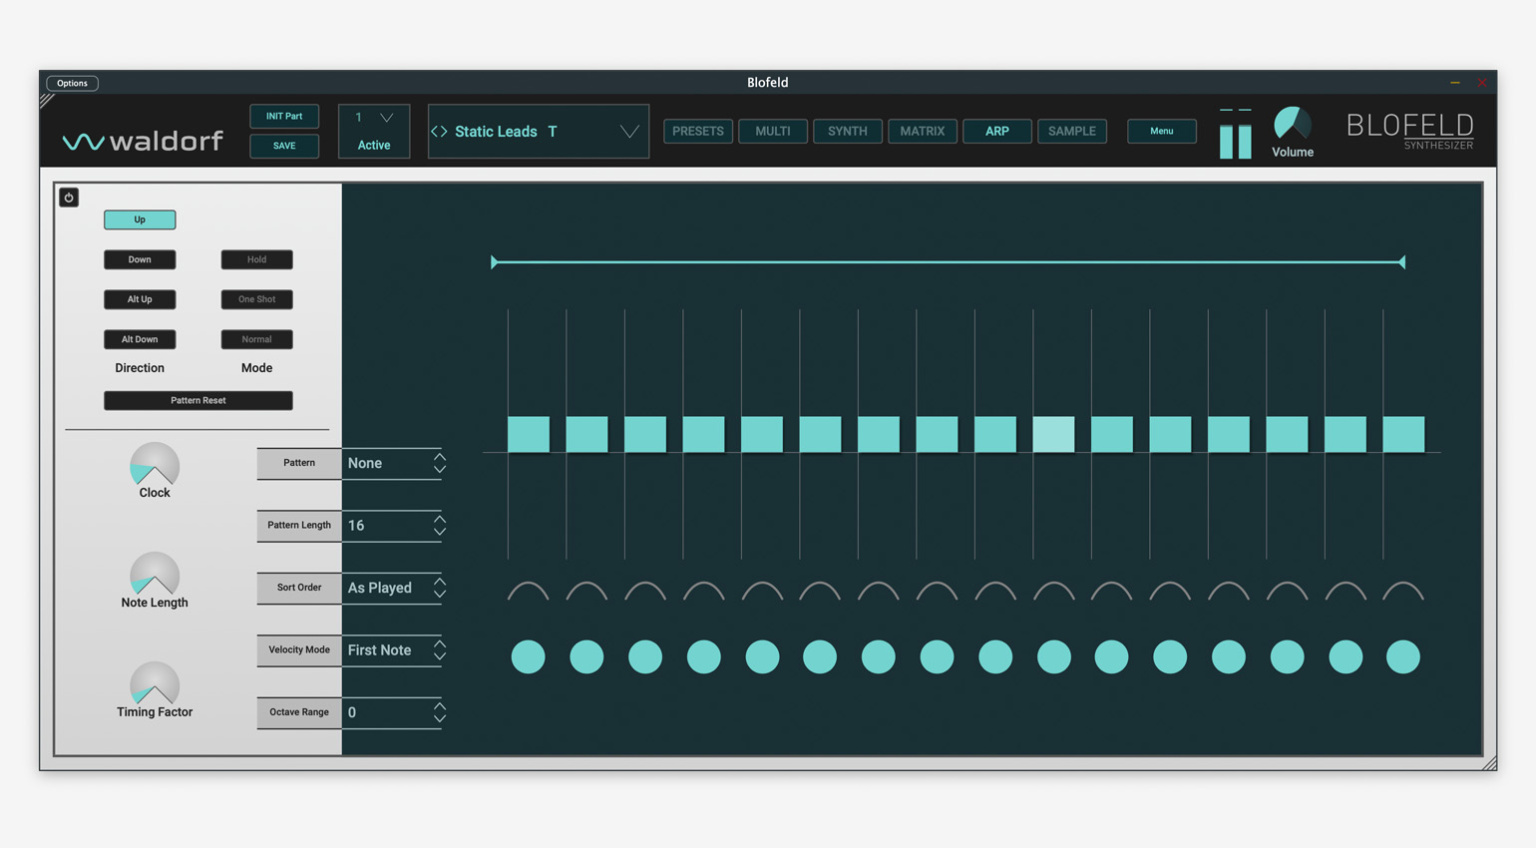The height and width of the screenshot is (848, 1536).
Task: Switch to the MATRIX tab
Action: tap(922, 131)
